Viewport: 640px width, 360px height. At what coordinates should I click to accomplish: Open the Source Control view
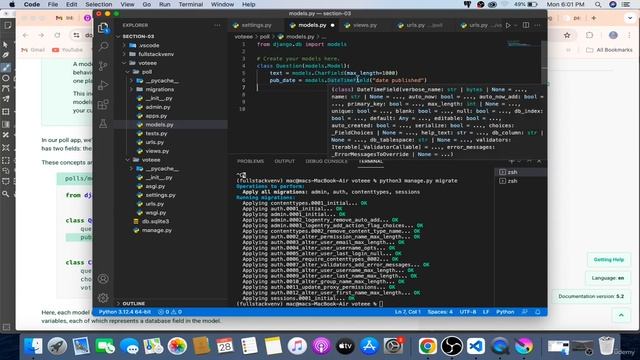(x=103, y=66)
